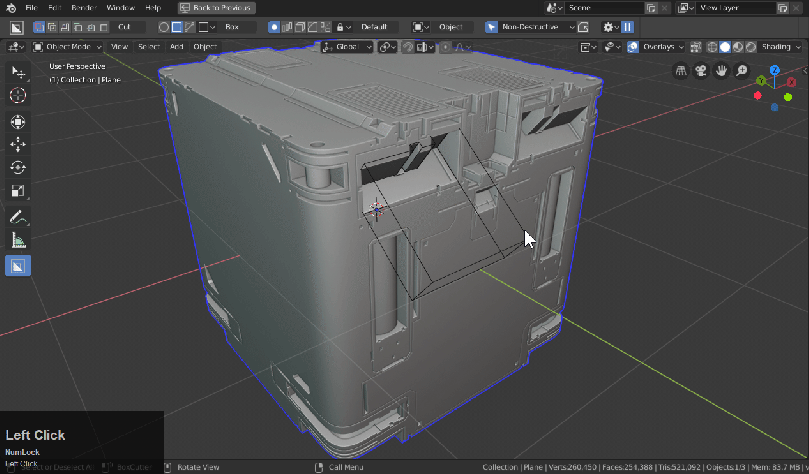The image size is (809, 474).
Task: Choose the Rotate tool
Action: pos(18,168)
